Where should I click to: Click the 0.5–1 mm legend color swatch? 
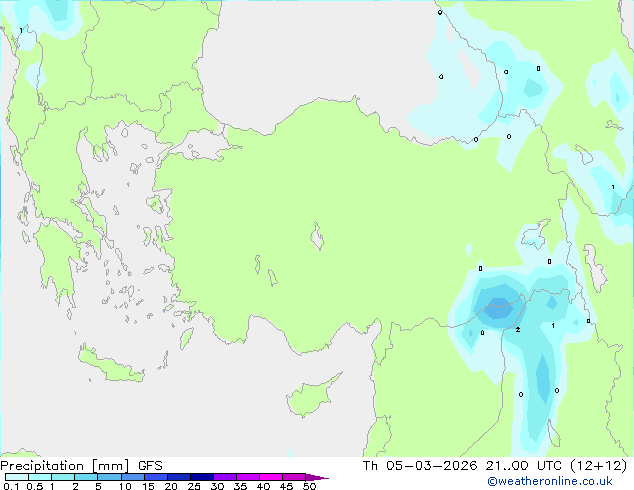pyautogui.click(x=40, y=477)
